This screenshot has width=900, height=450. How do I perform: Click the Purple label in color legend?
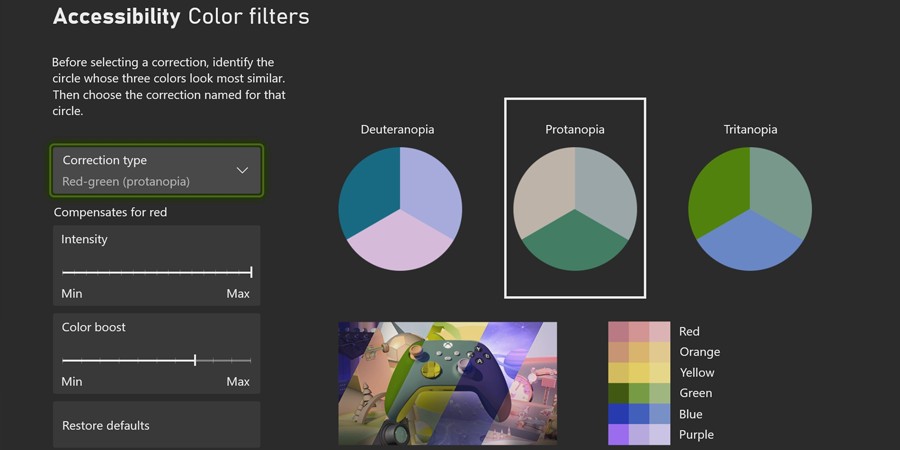point(696,435)
